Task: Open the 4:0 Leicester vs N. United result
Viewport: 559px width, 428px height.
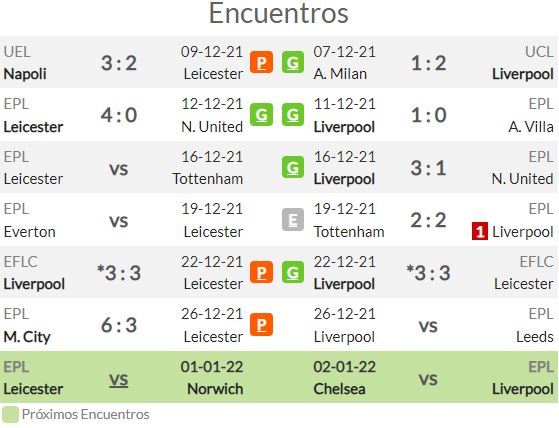Action: point(119,115)
